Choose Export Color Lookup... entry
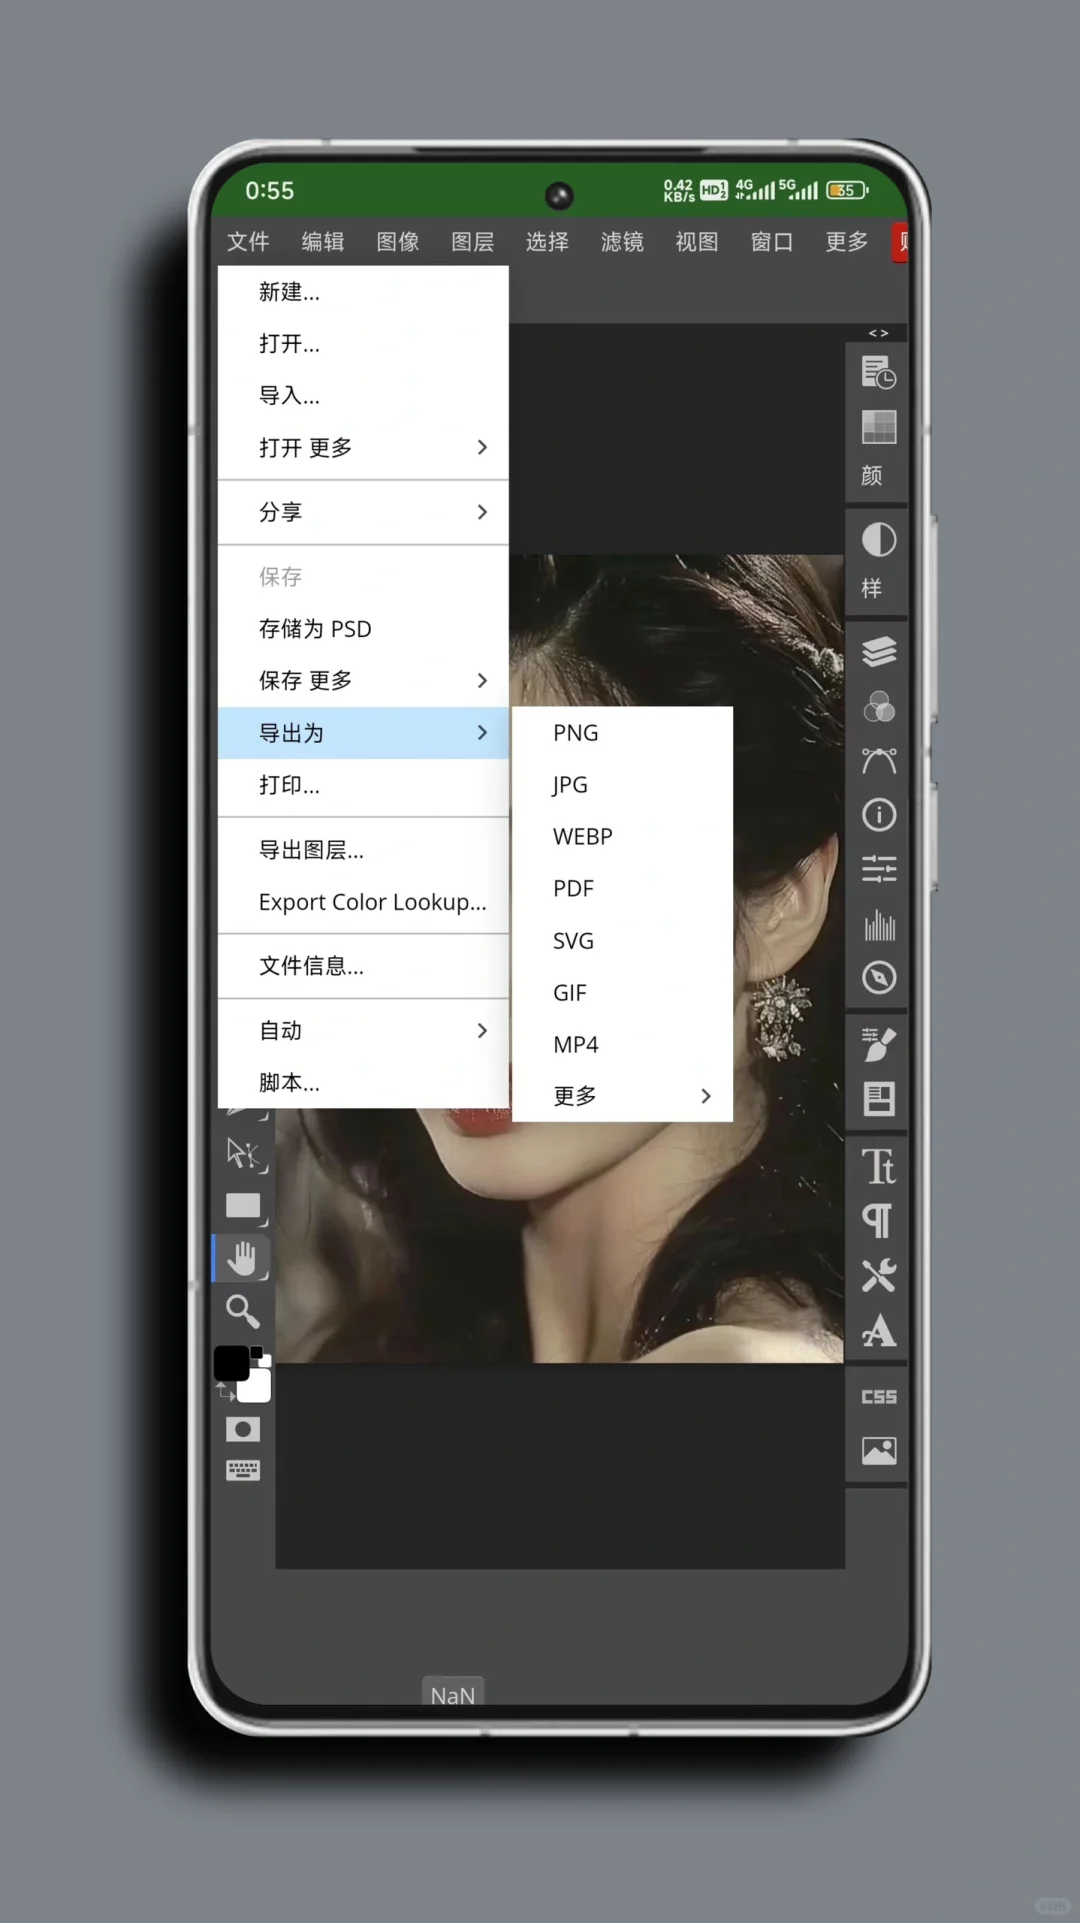This screenshot has height=1923, width=1080. click(x=363, y=902)
